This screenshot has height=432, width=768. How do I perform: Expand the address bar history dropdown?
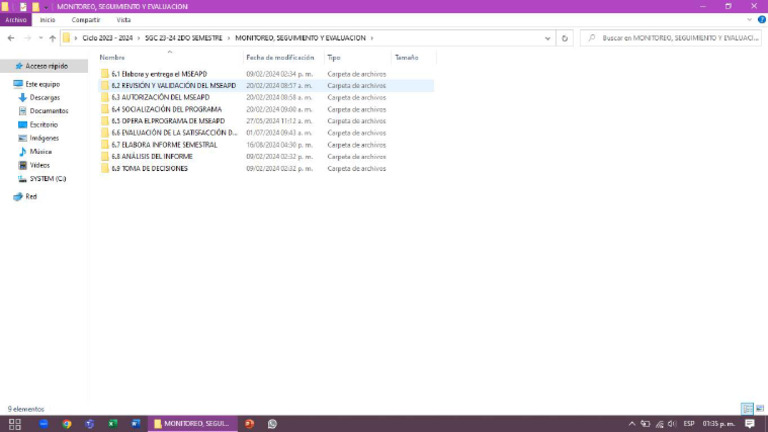[x=548, y=38]
